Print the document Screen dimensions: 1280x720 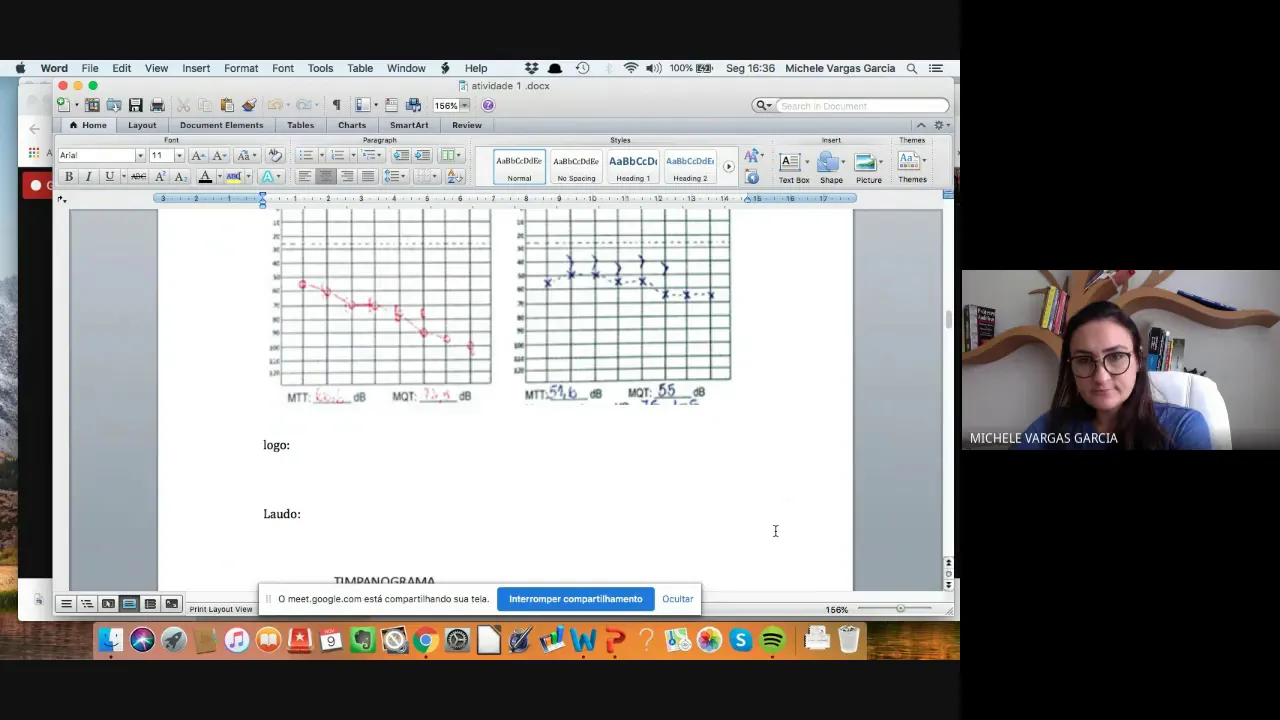point(157,105)
